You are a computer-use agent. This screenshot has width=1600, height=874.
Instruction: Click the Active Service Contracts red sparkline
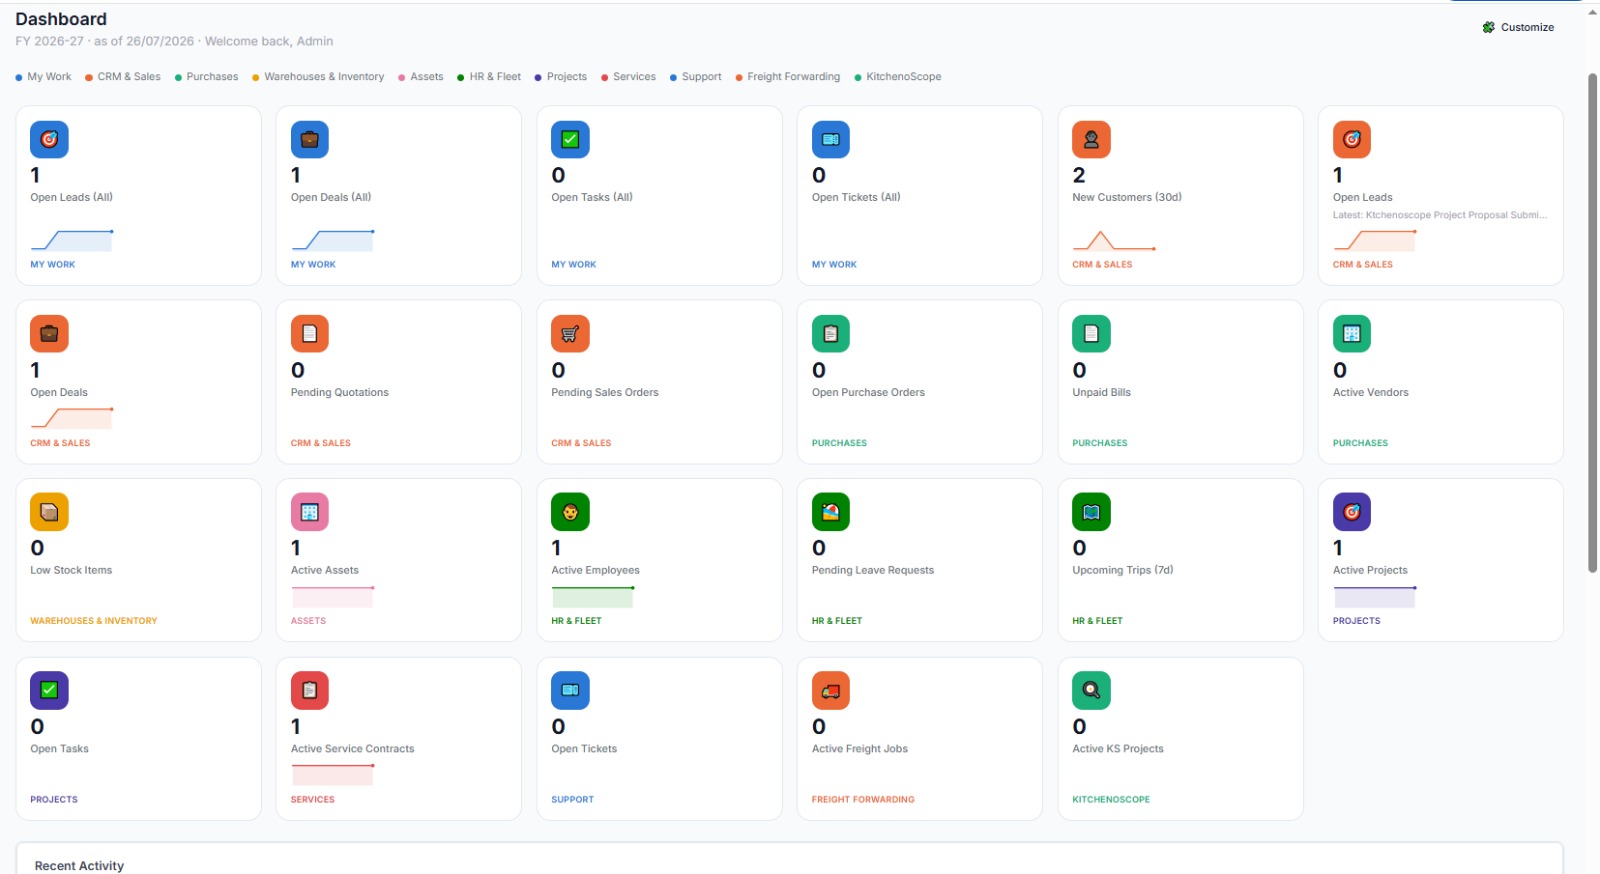[x=333, y=775]
